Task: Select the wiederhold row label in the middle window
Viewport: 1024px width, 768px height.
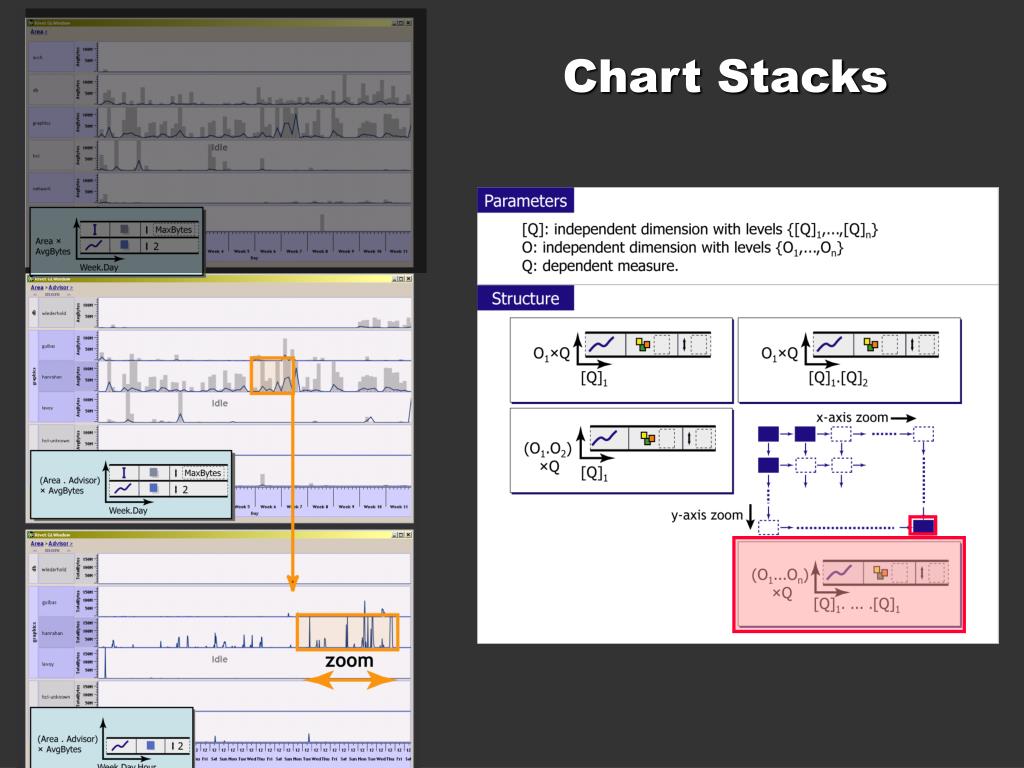Action: [54, 313]
